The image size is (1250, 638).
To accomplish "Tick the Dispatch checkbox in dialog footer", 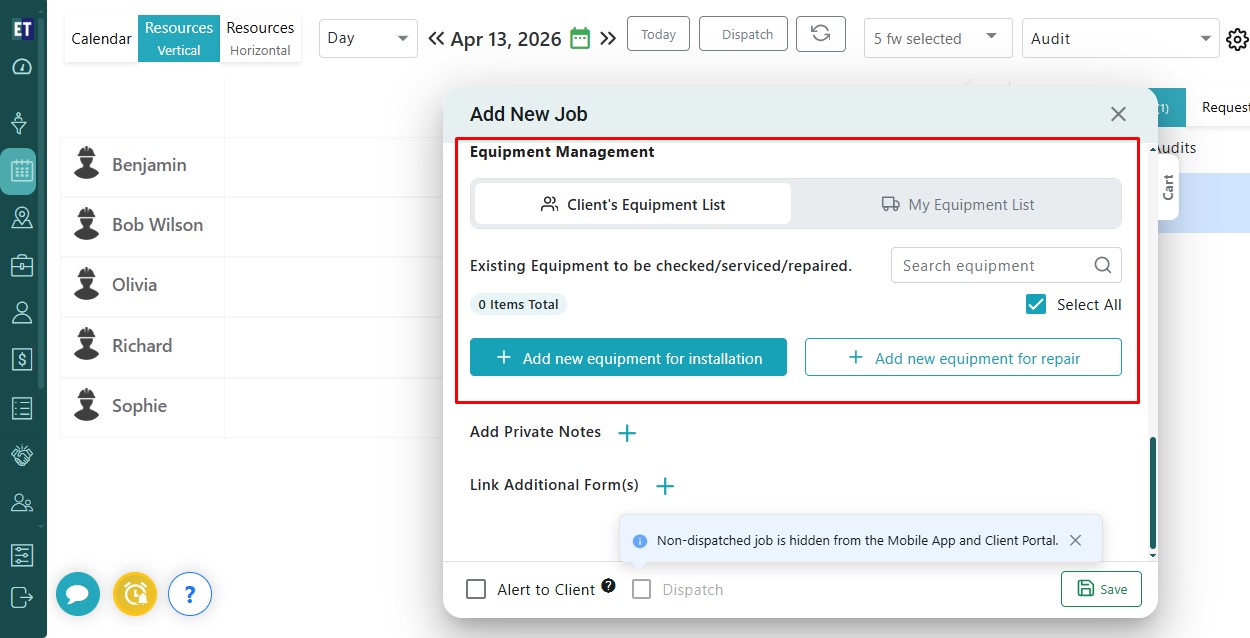I will pos(642,589).
